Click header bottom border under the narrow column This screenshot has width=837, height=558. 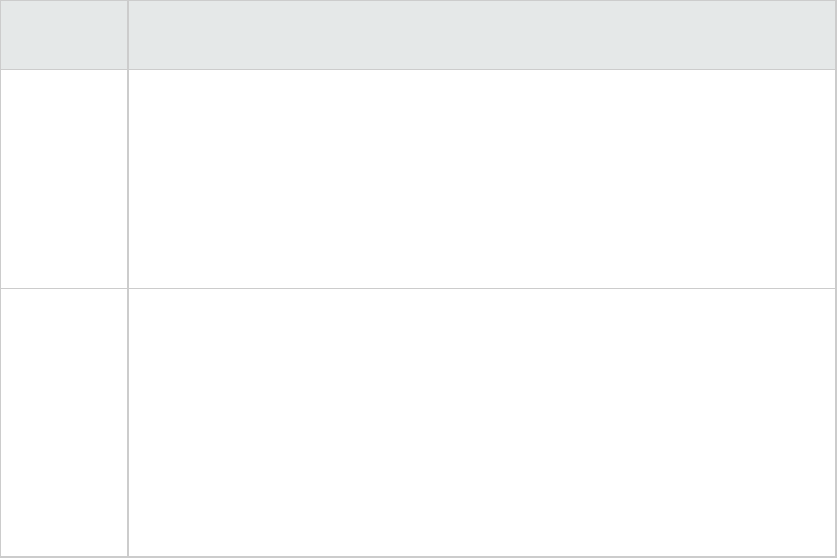click(64, 69)
